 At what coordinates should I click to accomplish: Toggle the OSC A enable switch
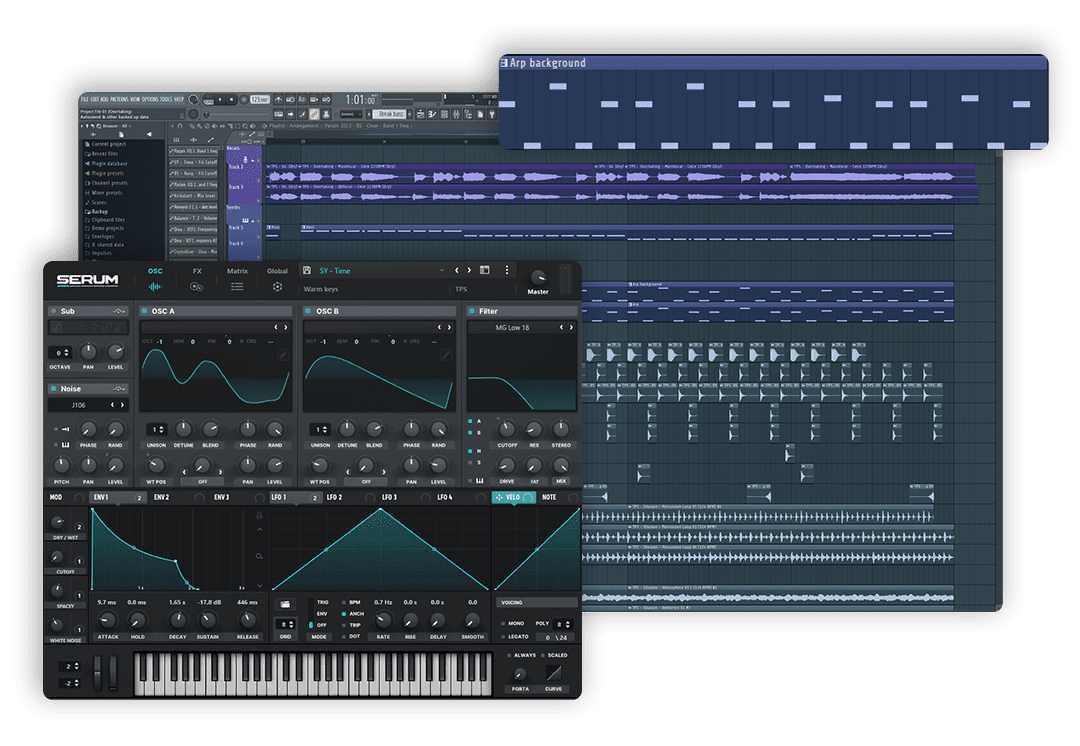pos(145,311)
